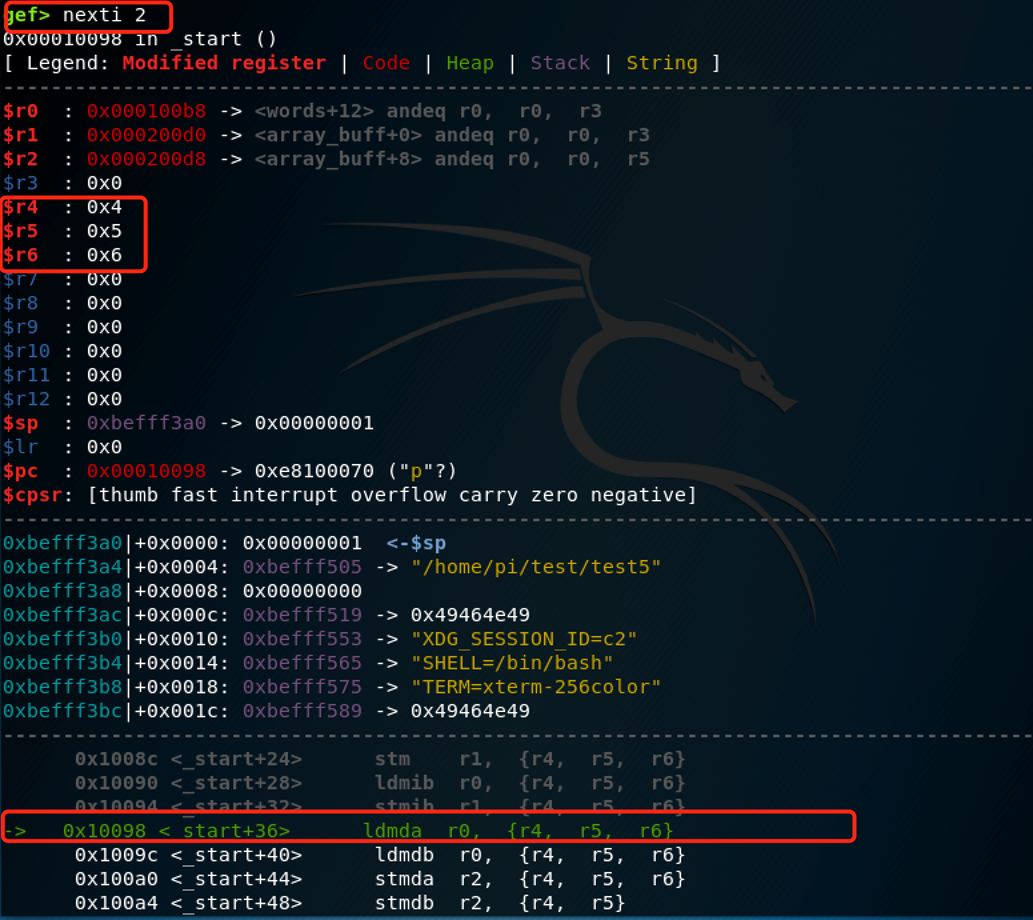The image size is (1033, 920).
Task: Click the stmda instruction at 0x100a0
Action: pyautogui.click(x=380, y=878)
